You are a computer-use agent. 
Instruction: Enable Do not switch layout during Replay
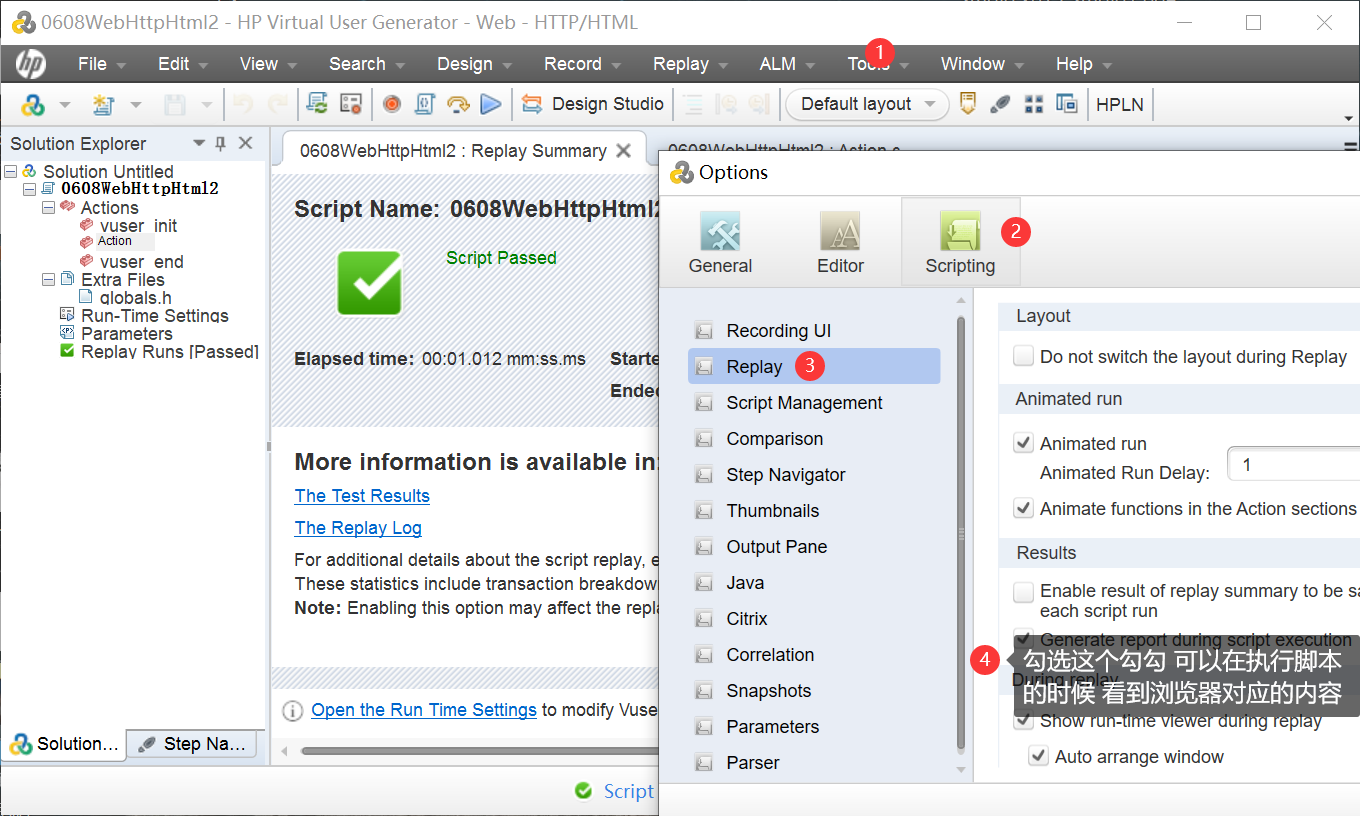pos(1023,356)
